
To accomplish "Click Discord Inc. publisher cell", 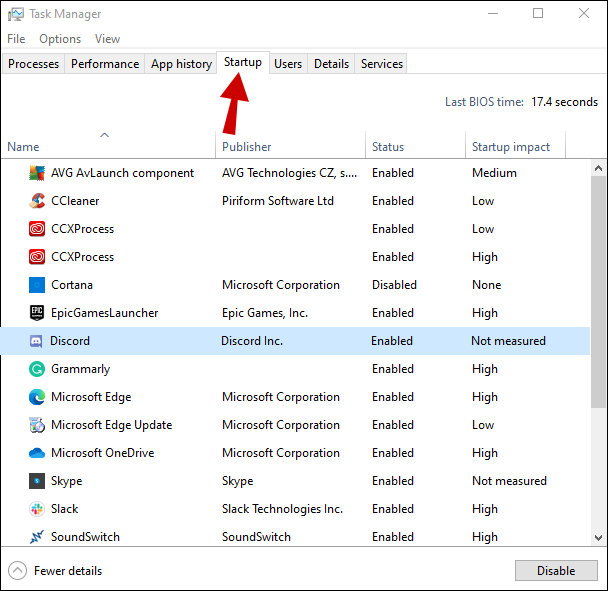I will [252, 341].
